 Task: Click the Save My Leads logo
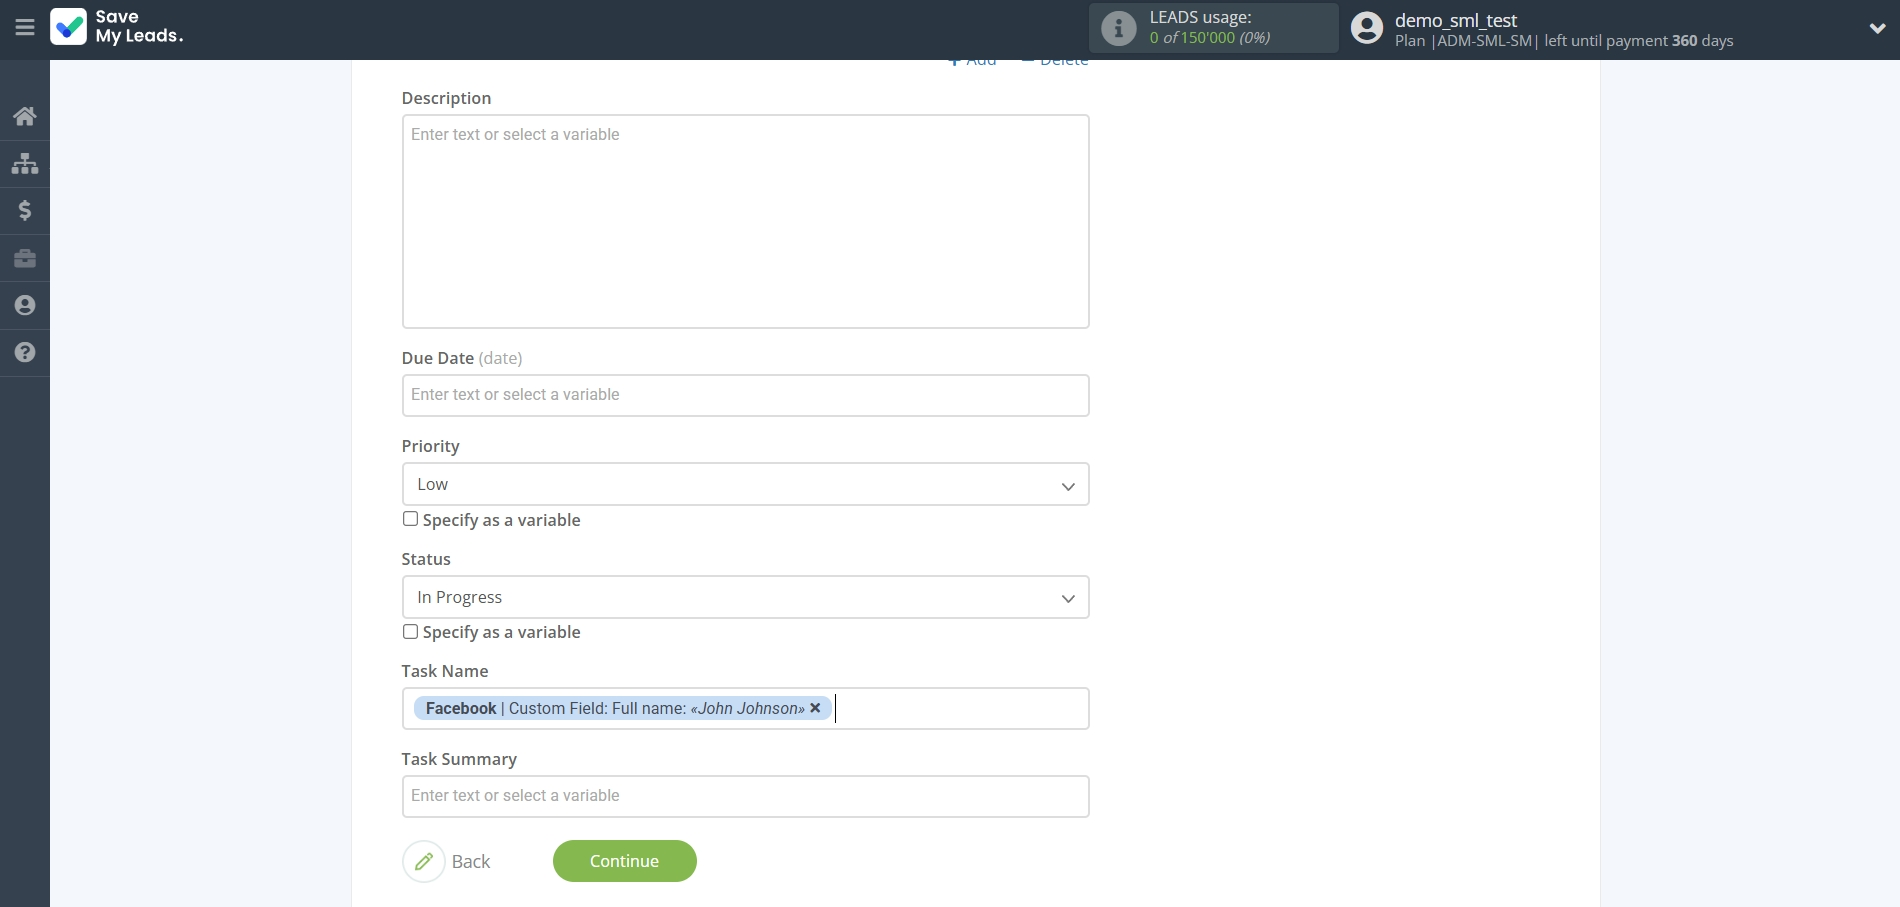116,27
